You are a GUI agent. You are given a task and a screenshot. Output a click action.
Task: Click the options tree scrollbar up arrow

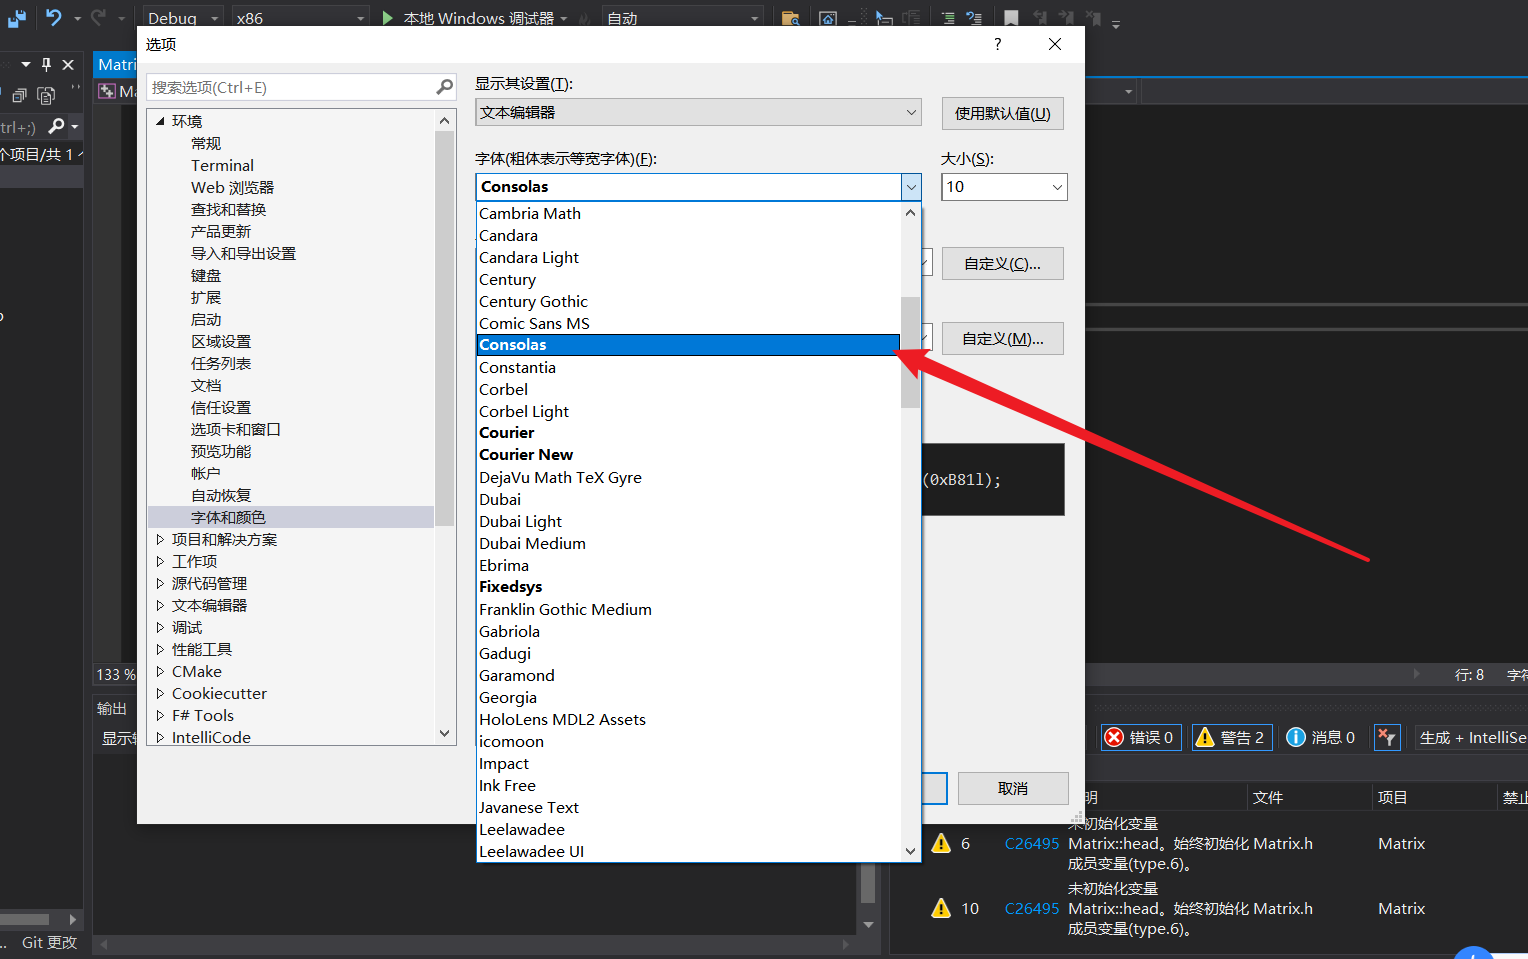[445, 121]
